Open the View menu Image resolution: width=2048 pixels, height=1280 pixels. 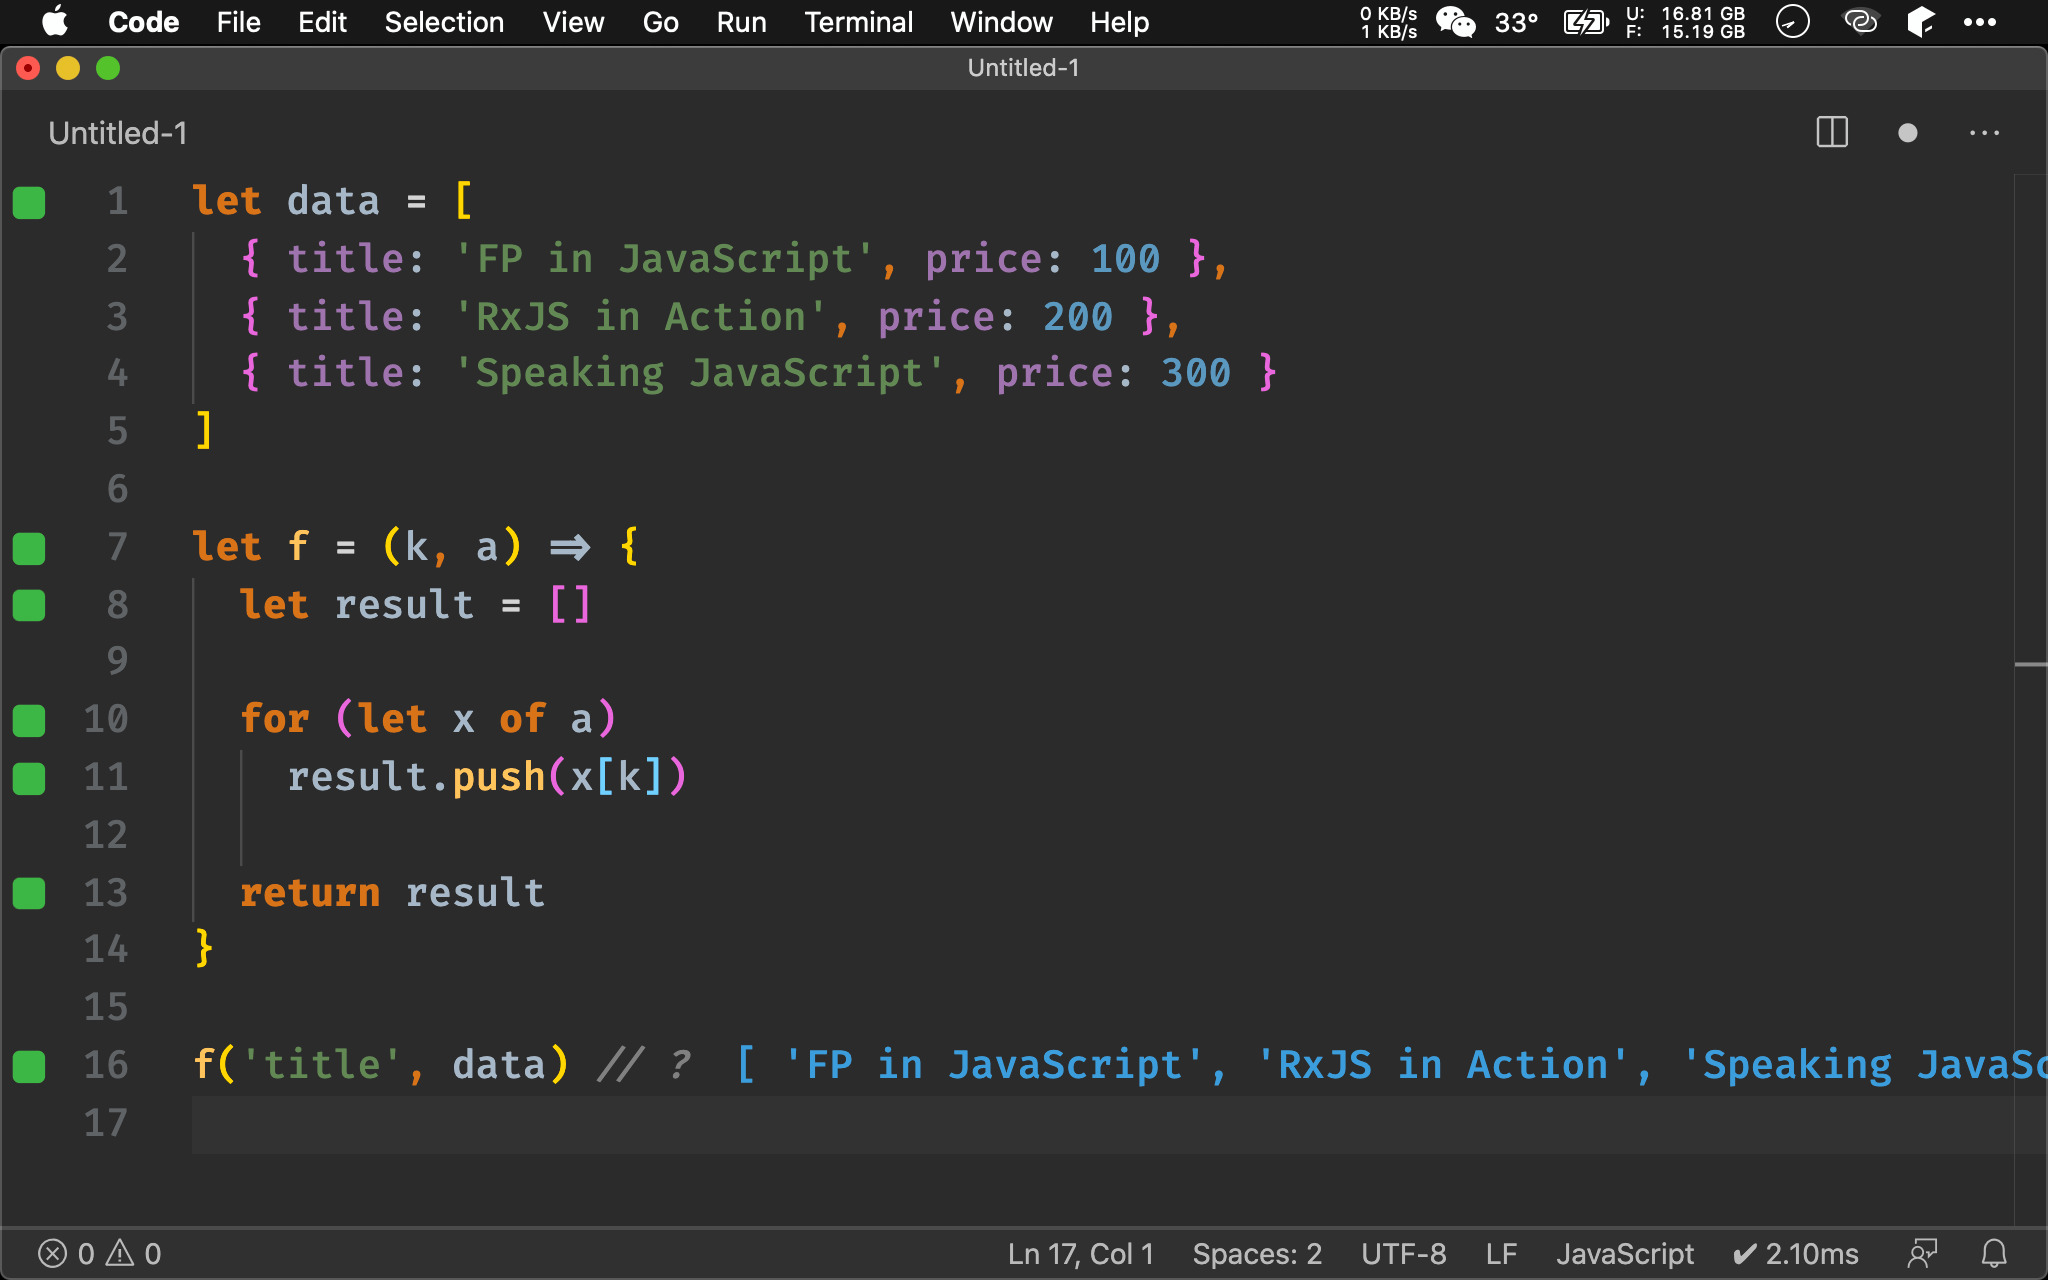[x=573, y=22]
